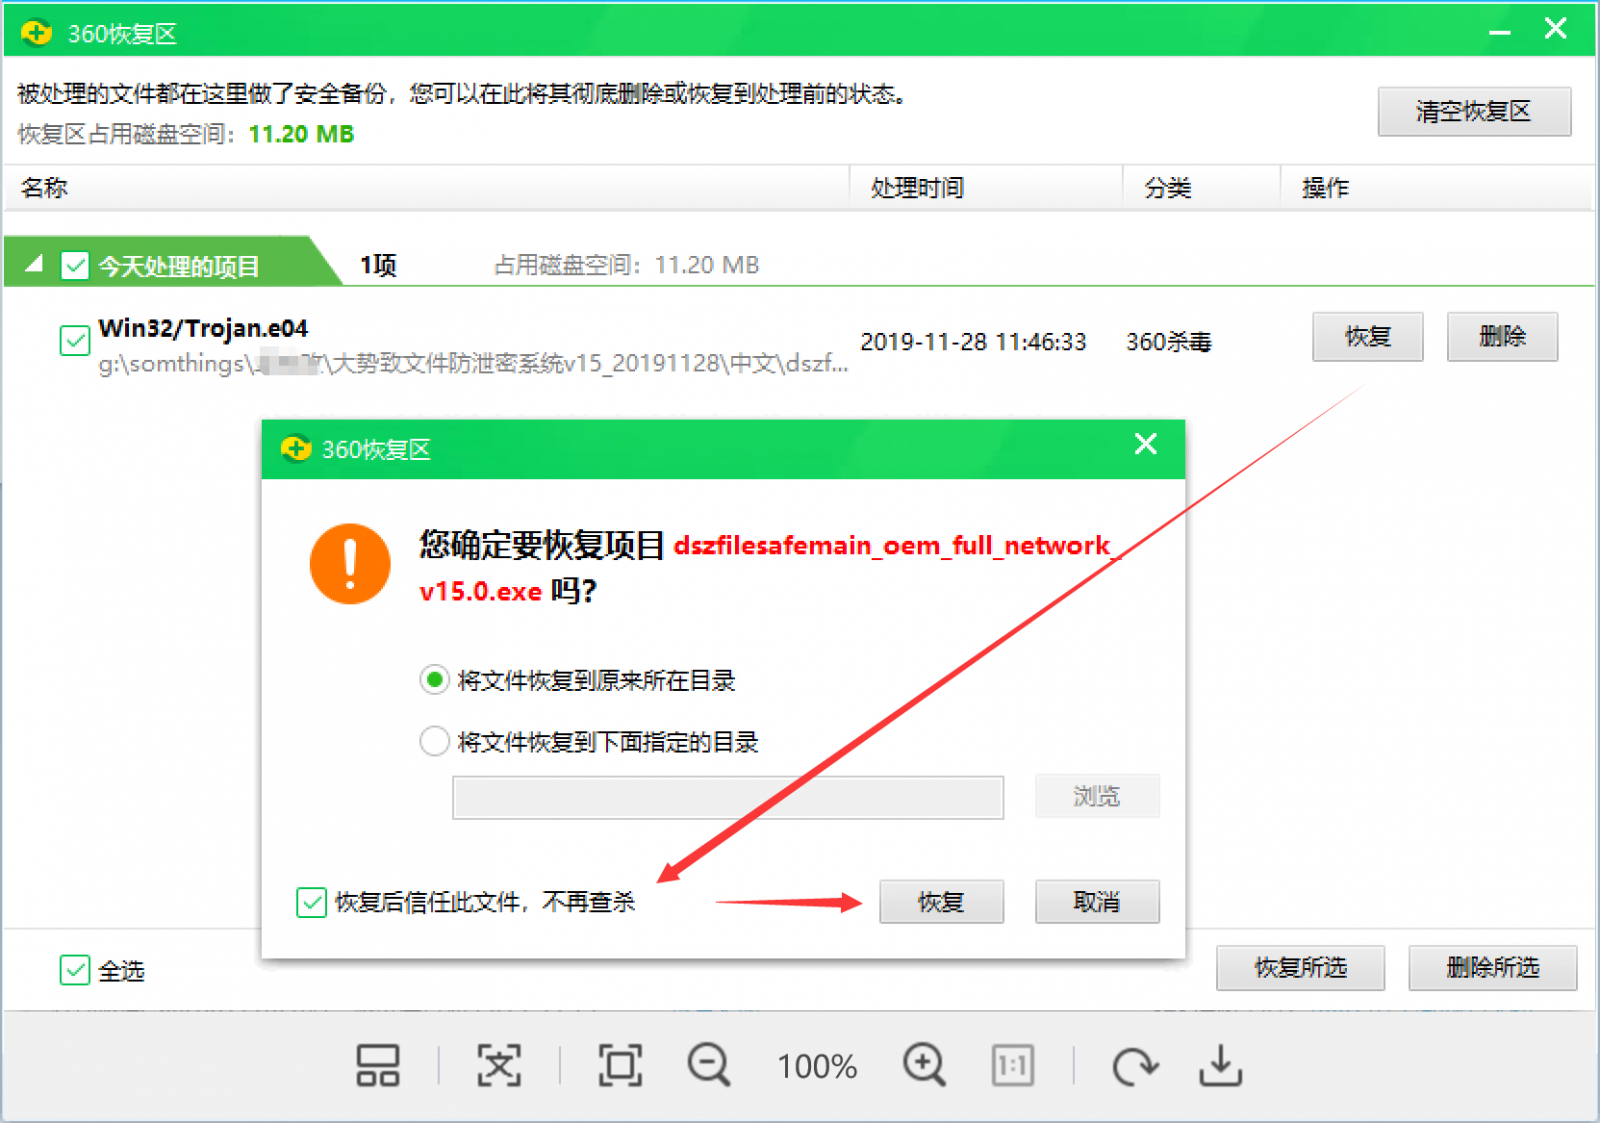Viewport: 1600px width, 1123px height.
Task: Click the thumbnail grid view icon
Action: pyautogui.click(x=378, y=1066)
